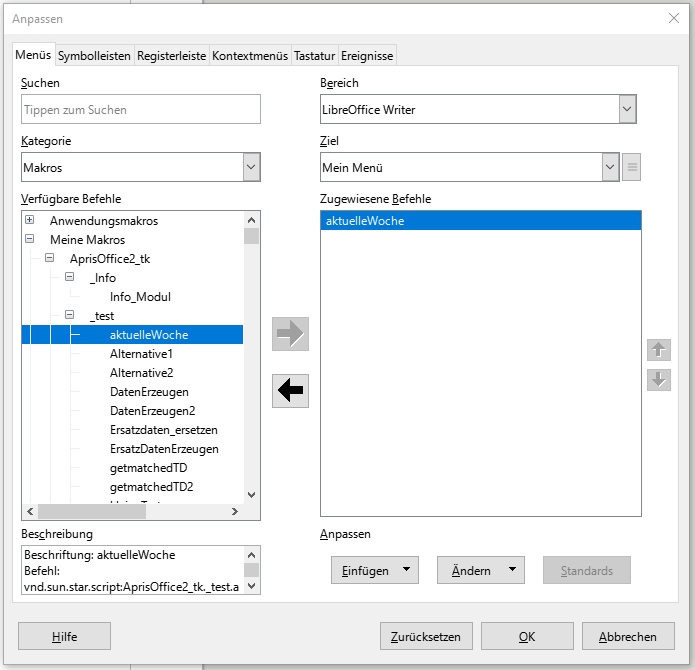
Task: Collapse the Meine Makros tree node
Action: tap(30, 240)
